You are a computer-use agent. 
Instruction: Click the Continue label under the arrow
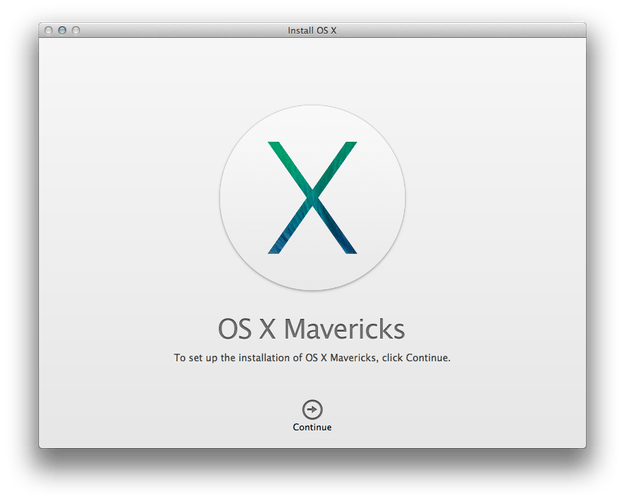point(312,427)
